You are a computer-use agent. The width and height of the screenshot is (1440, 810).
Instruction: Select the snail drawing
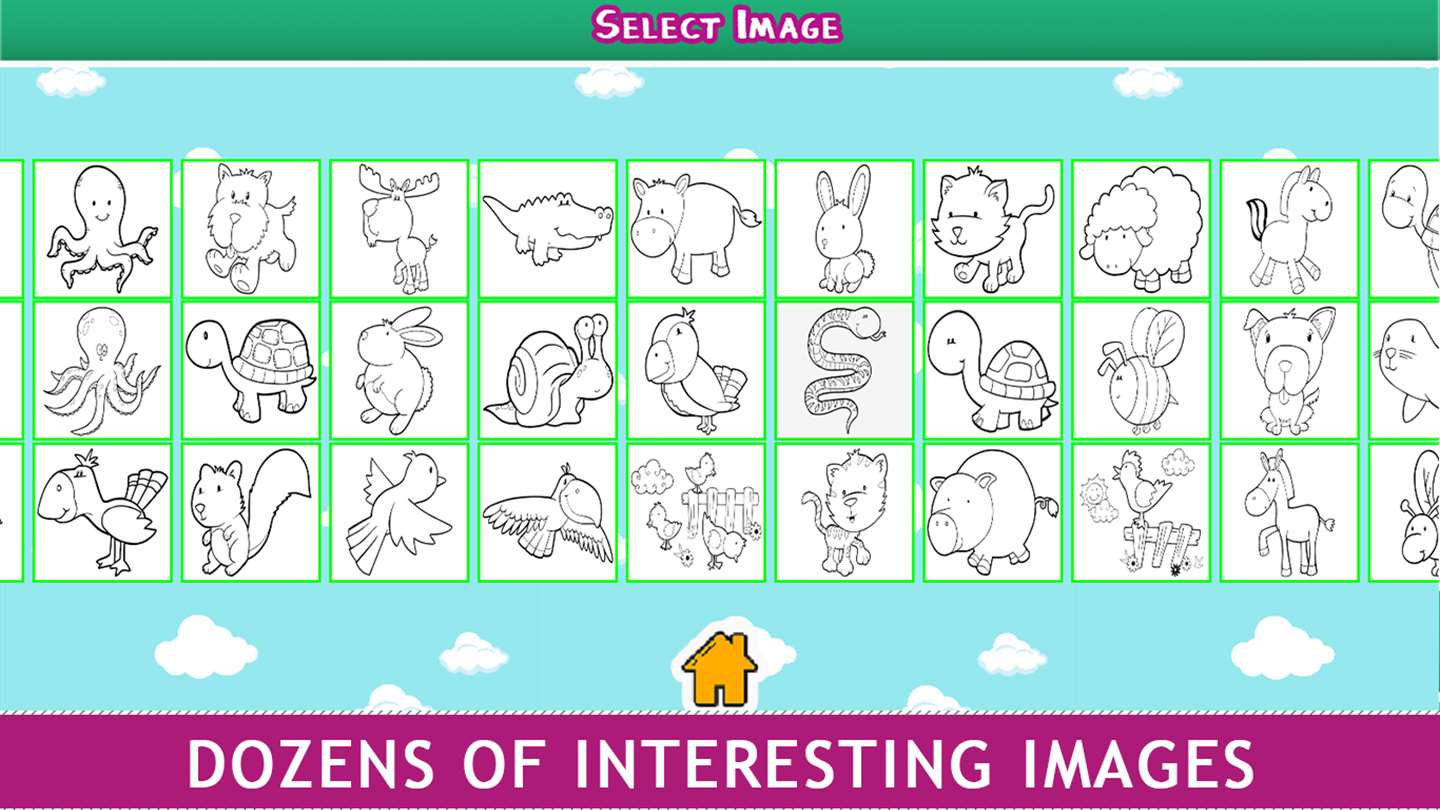547,371
